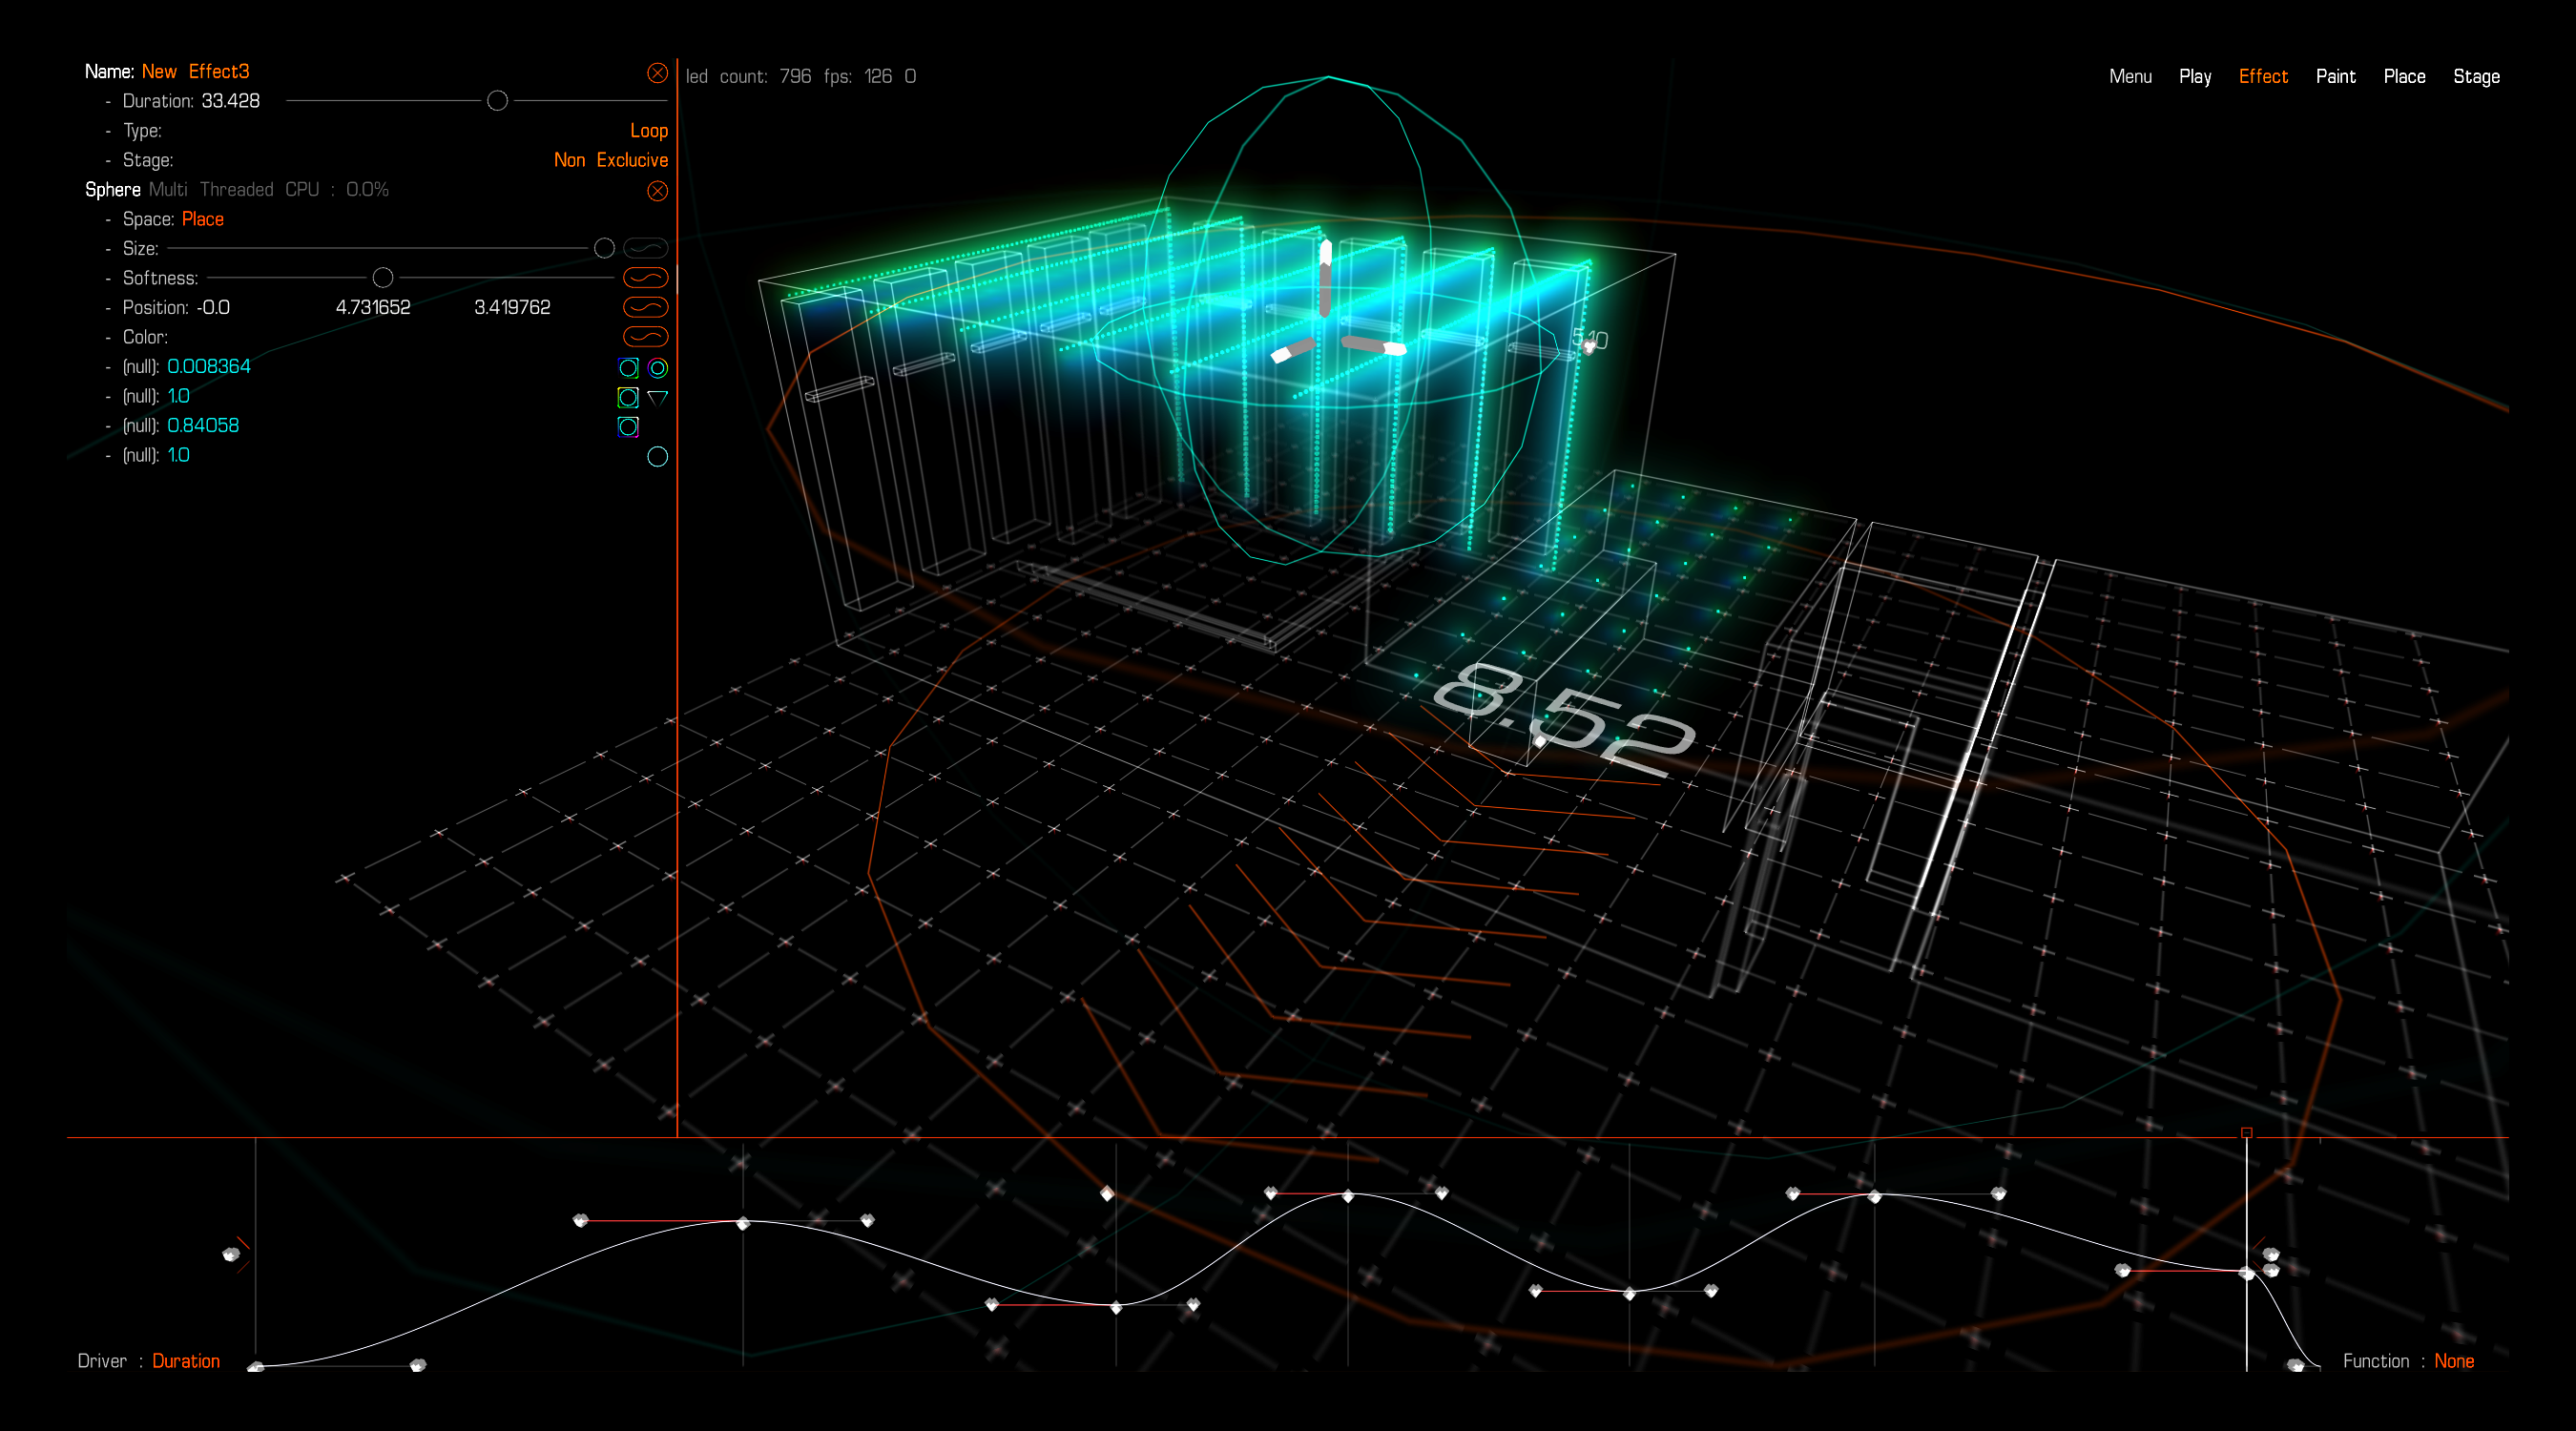Select the third curve peak keyframe
This screenshot has height=1431, width=2576.
click(1874, 1196)
